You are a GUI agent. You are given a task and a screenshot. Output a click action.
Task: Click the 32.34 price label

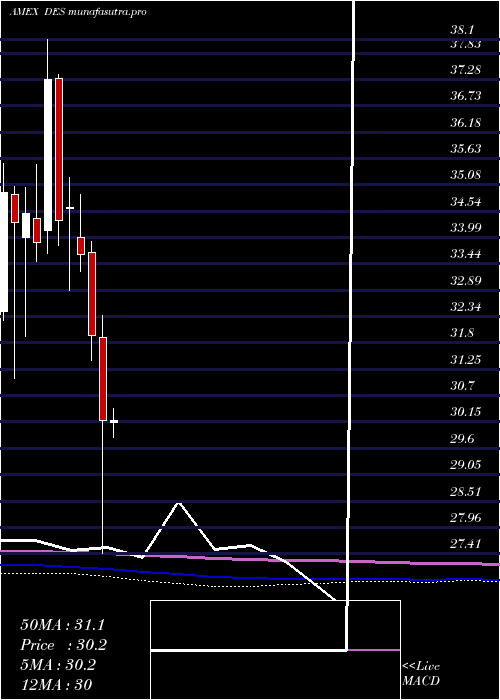(465, 307)
